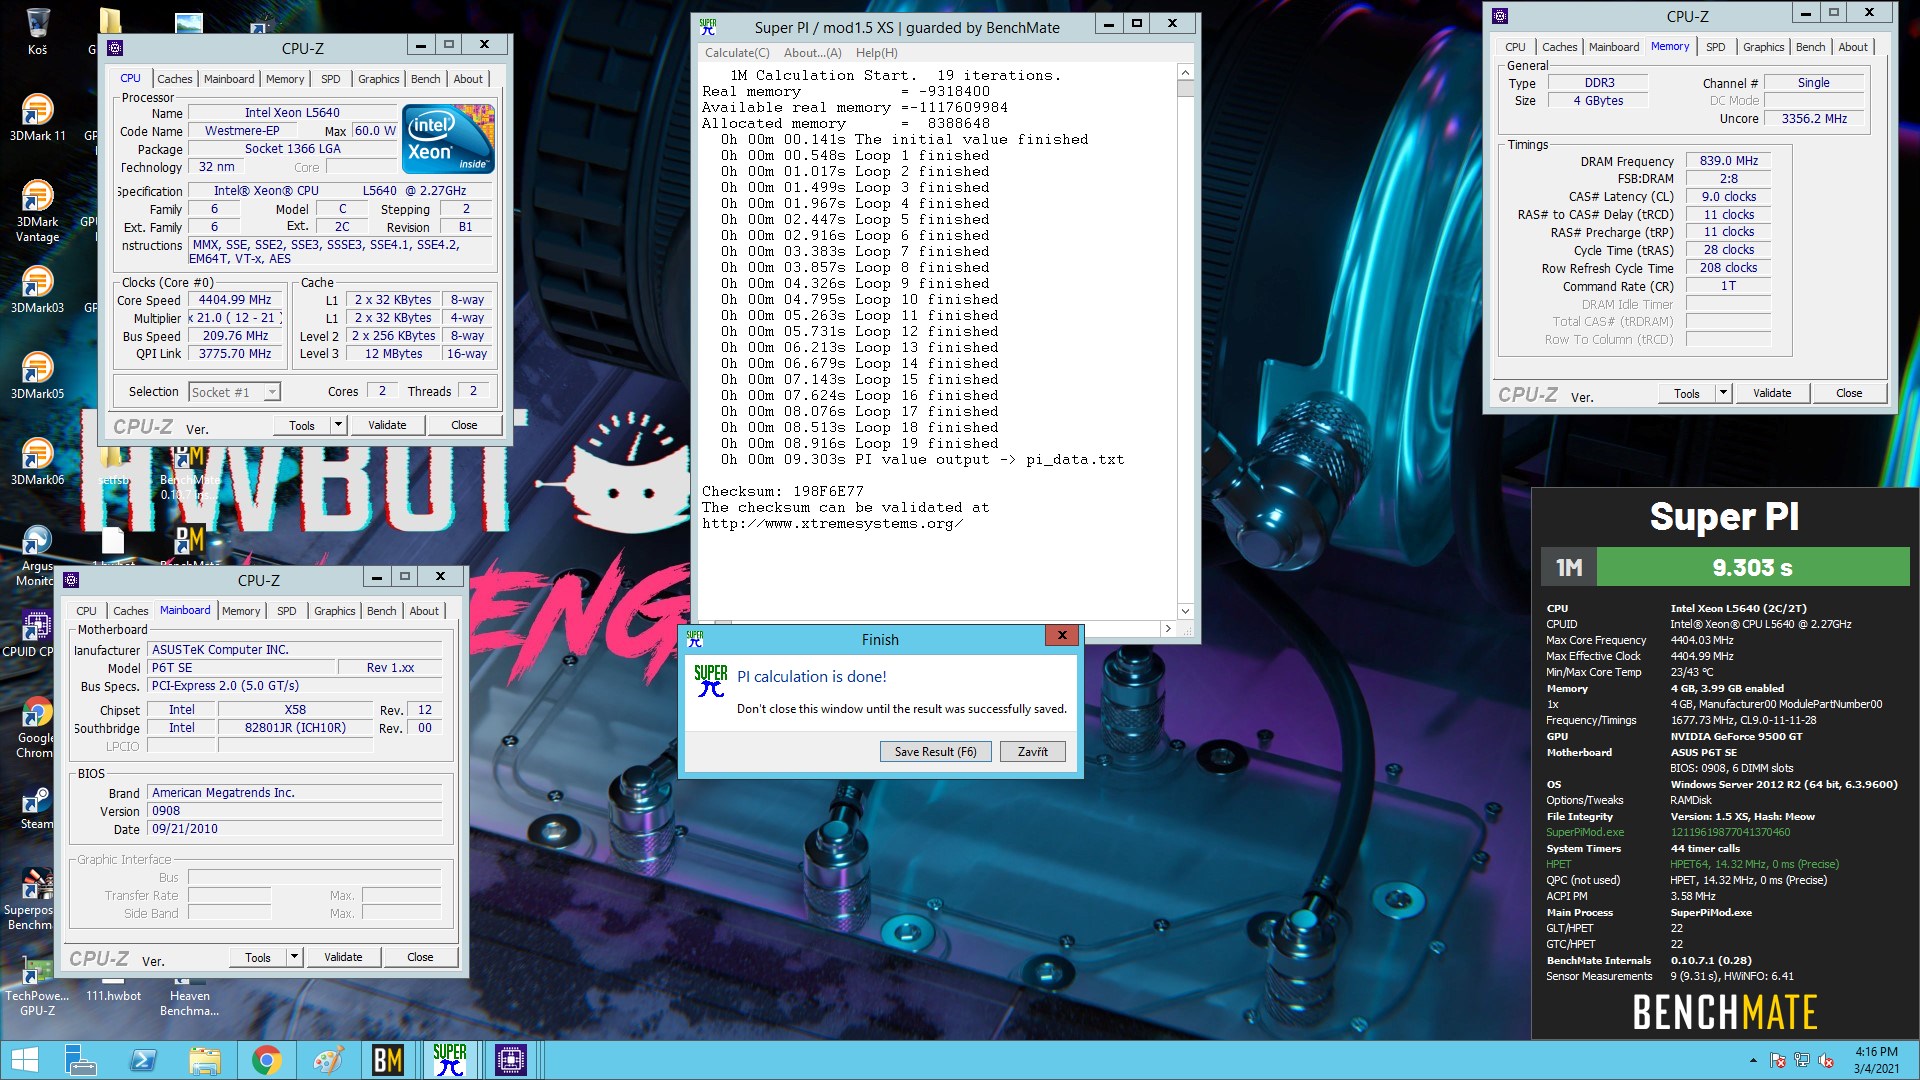Image resolution: width=1920 pixels, height=1080 pixels.
Task: Open the 3DMark Vantage desktop shortcut
Action: (x=37, y=210)
